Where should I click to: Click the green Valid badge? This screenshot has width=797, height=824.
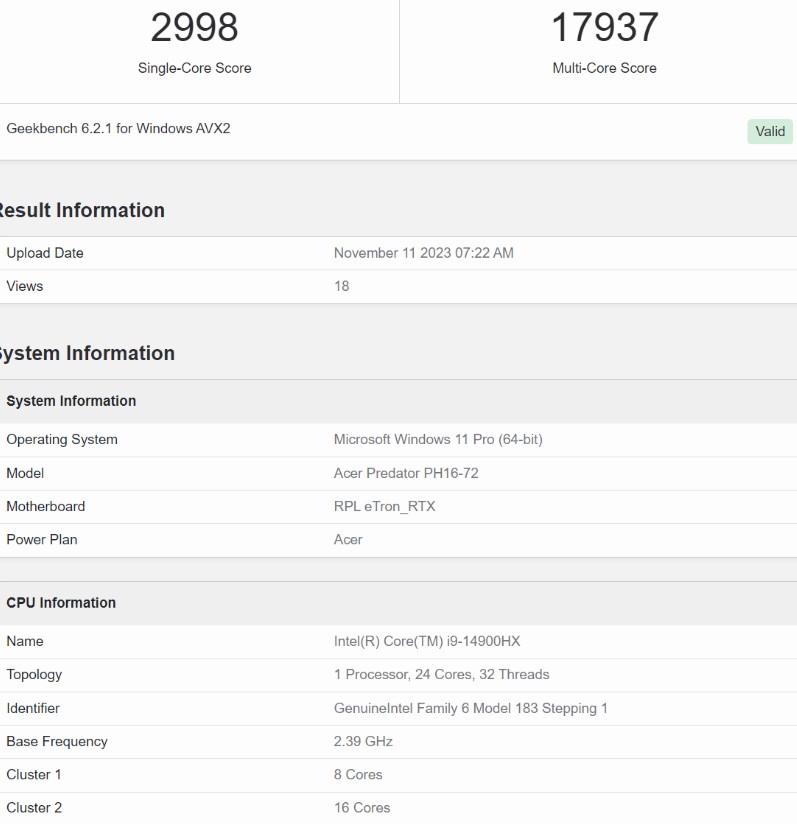(x=769, y=131)
